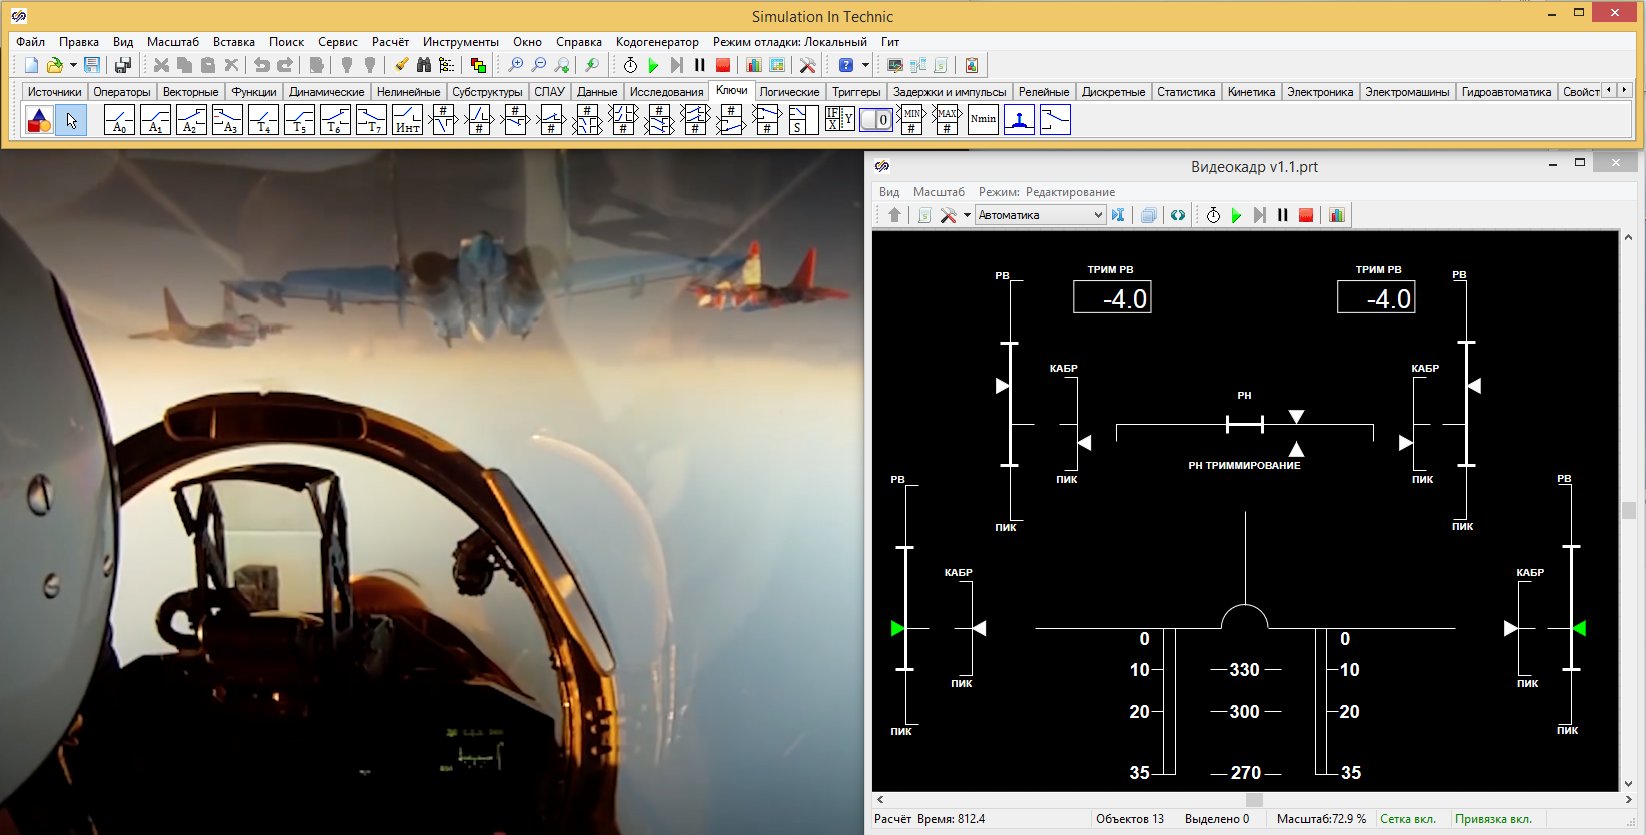Start calculation with play in Видеокадр window
Screen dimensions: 1646x835
pyautogui.click(x=1236, y=215)
